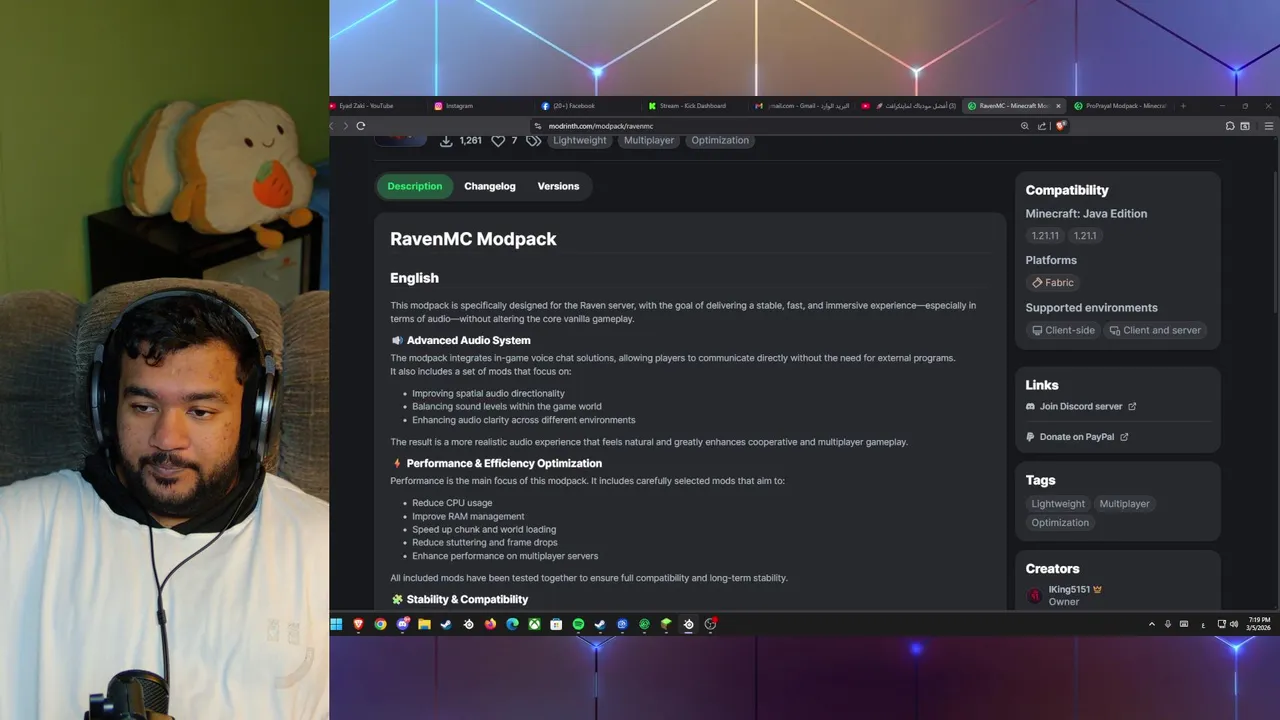Open Microsoft Store from the taskbar
The width and height of the screenshot is (1280, 720).
coord(556,624)
